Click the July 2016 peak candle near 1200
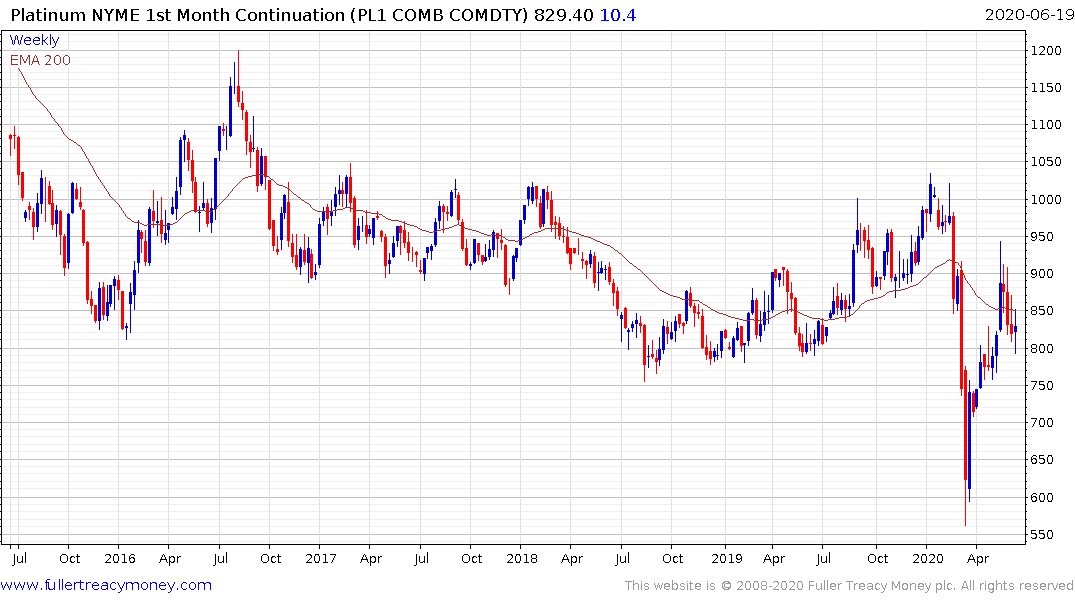Image resolution: width=1075 pixels, height=600 pixels. (x=238, y=79)
